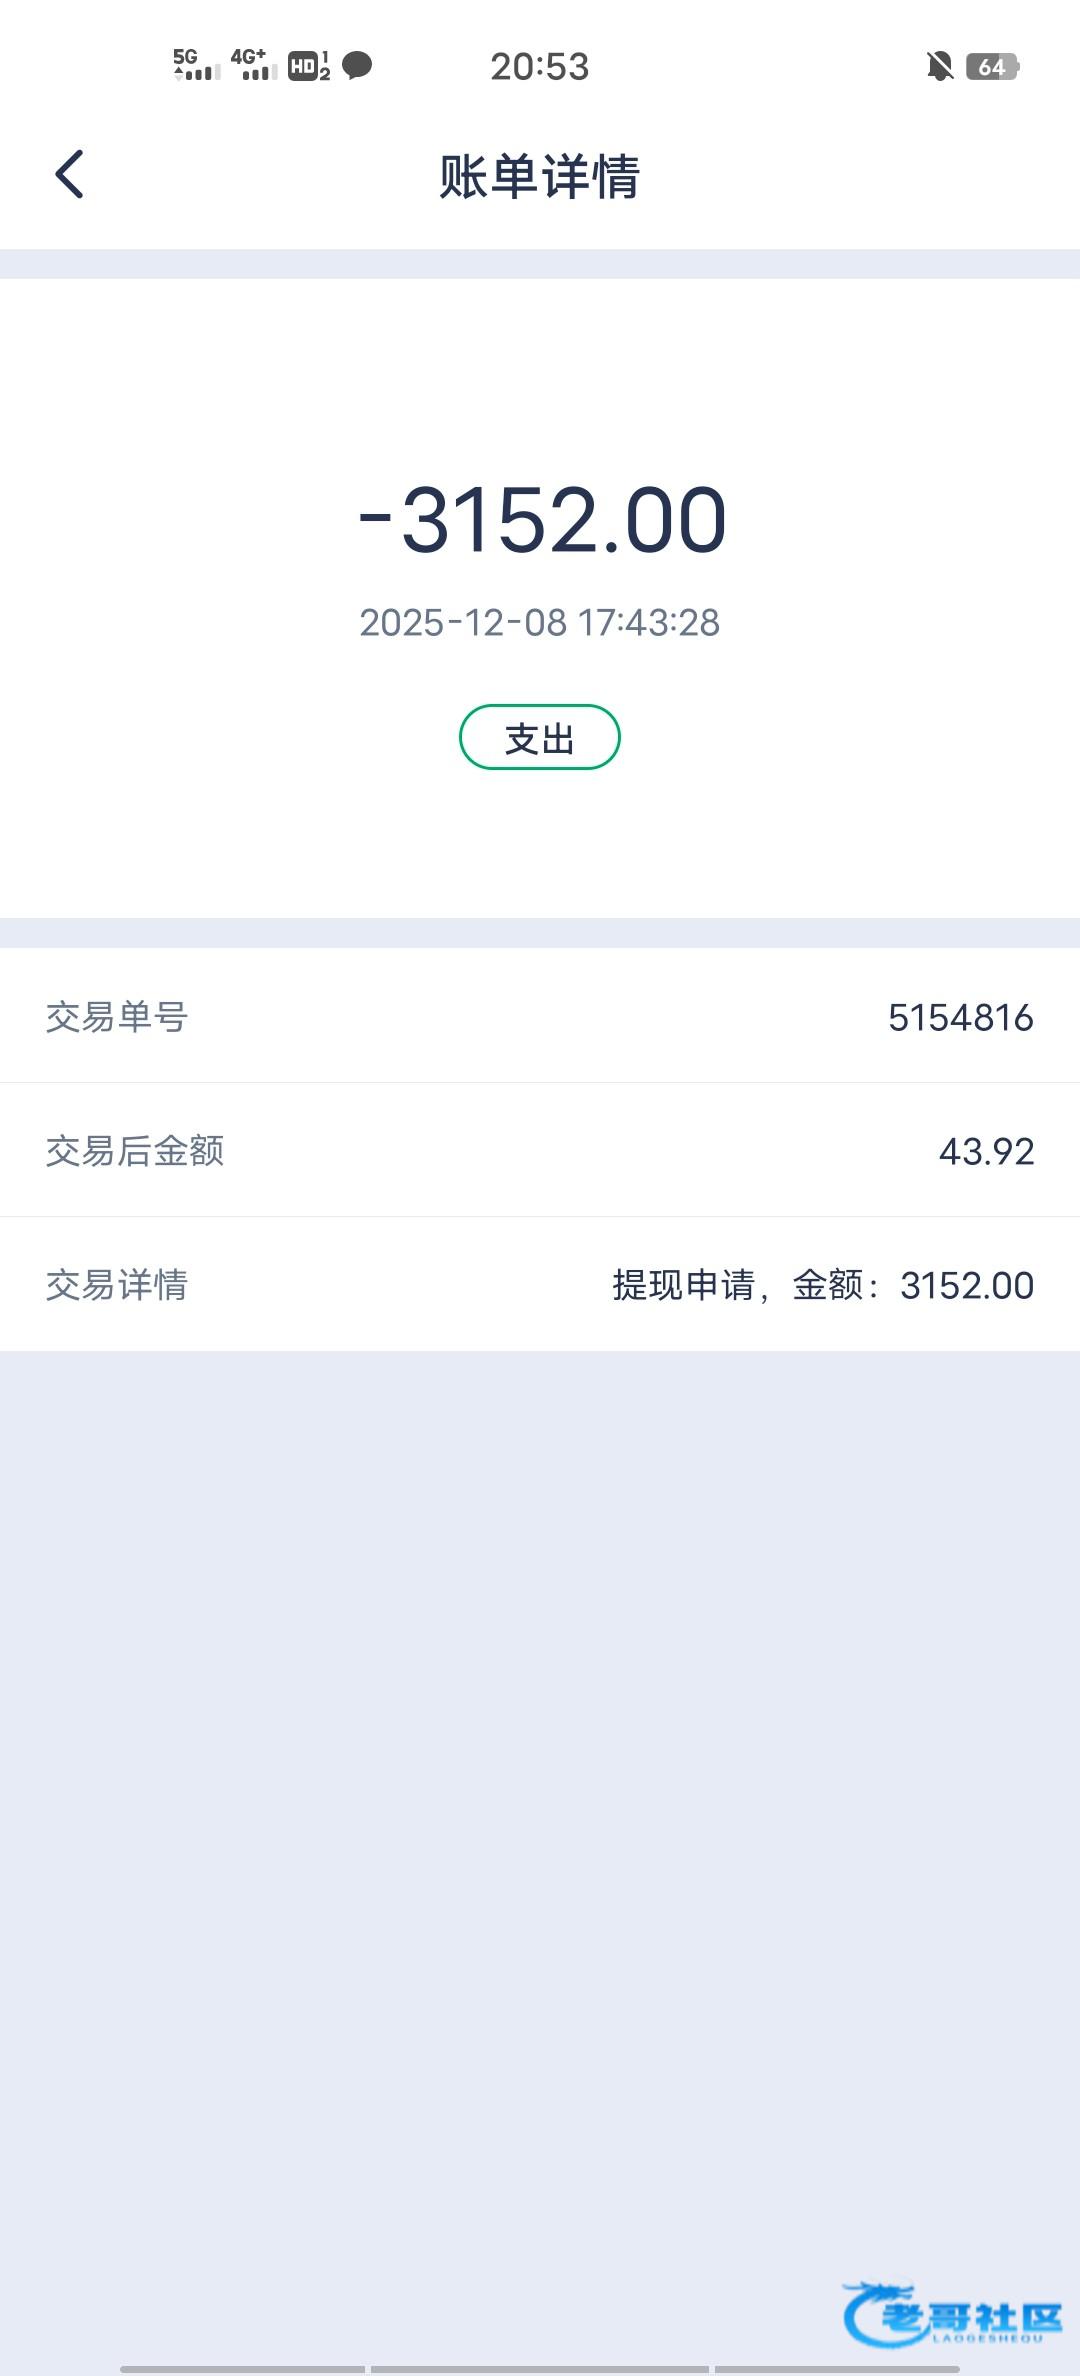
Task: Tap the 5G signal strength icon
Action: point(196,65)
